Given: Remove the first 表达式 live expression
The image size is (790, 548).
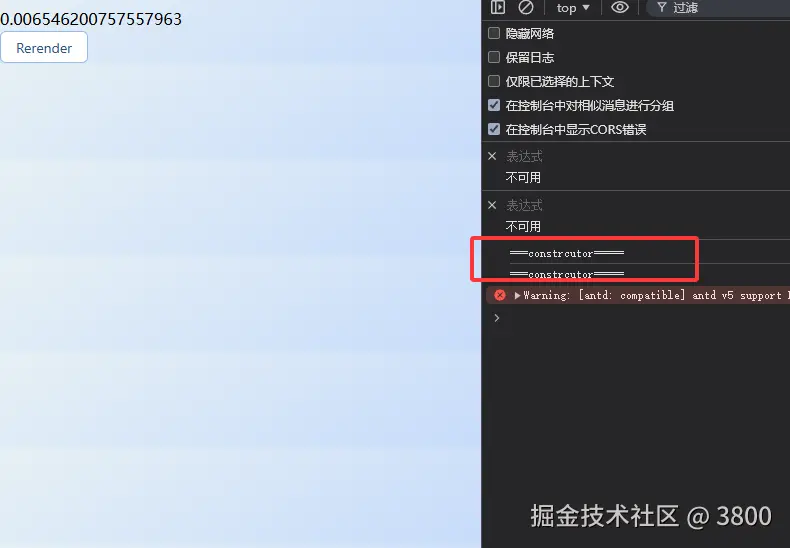Looking at the screenshot, I should 492,156.
